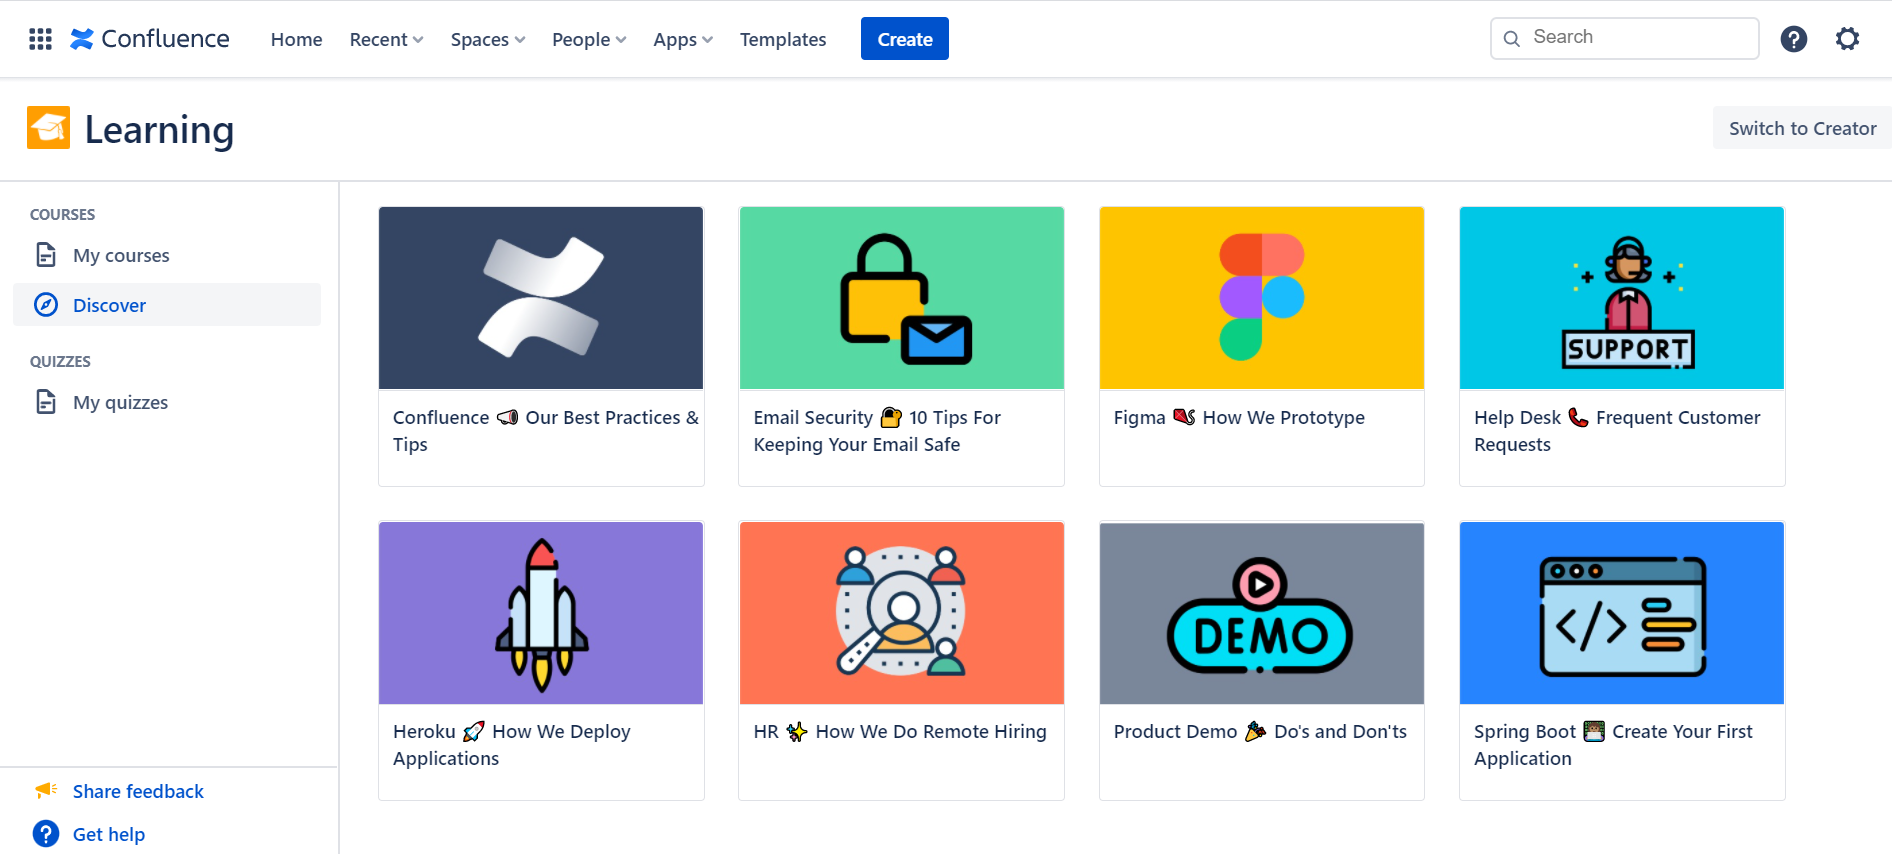The height and width of the screenshot is (854, 1892).
Task: Click the Learning graduation cap icon
Action: (48, 128)
